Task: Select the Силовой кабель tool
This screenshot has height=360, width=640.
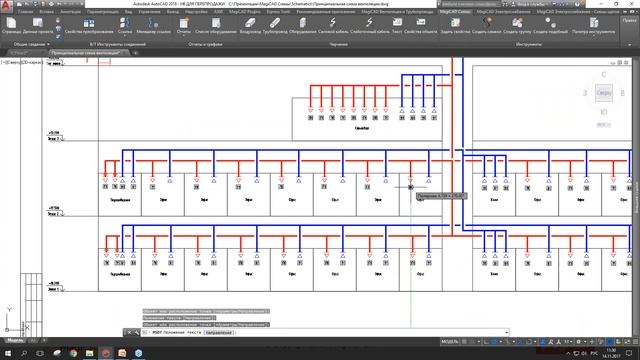Action: [333, 25]
